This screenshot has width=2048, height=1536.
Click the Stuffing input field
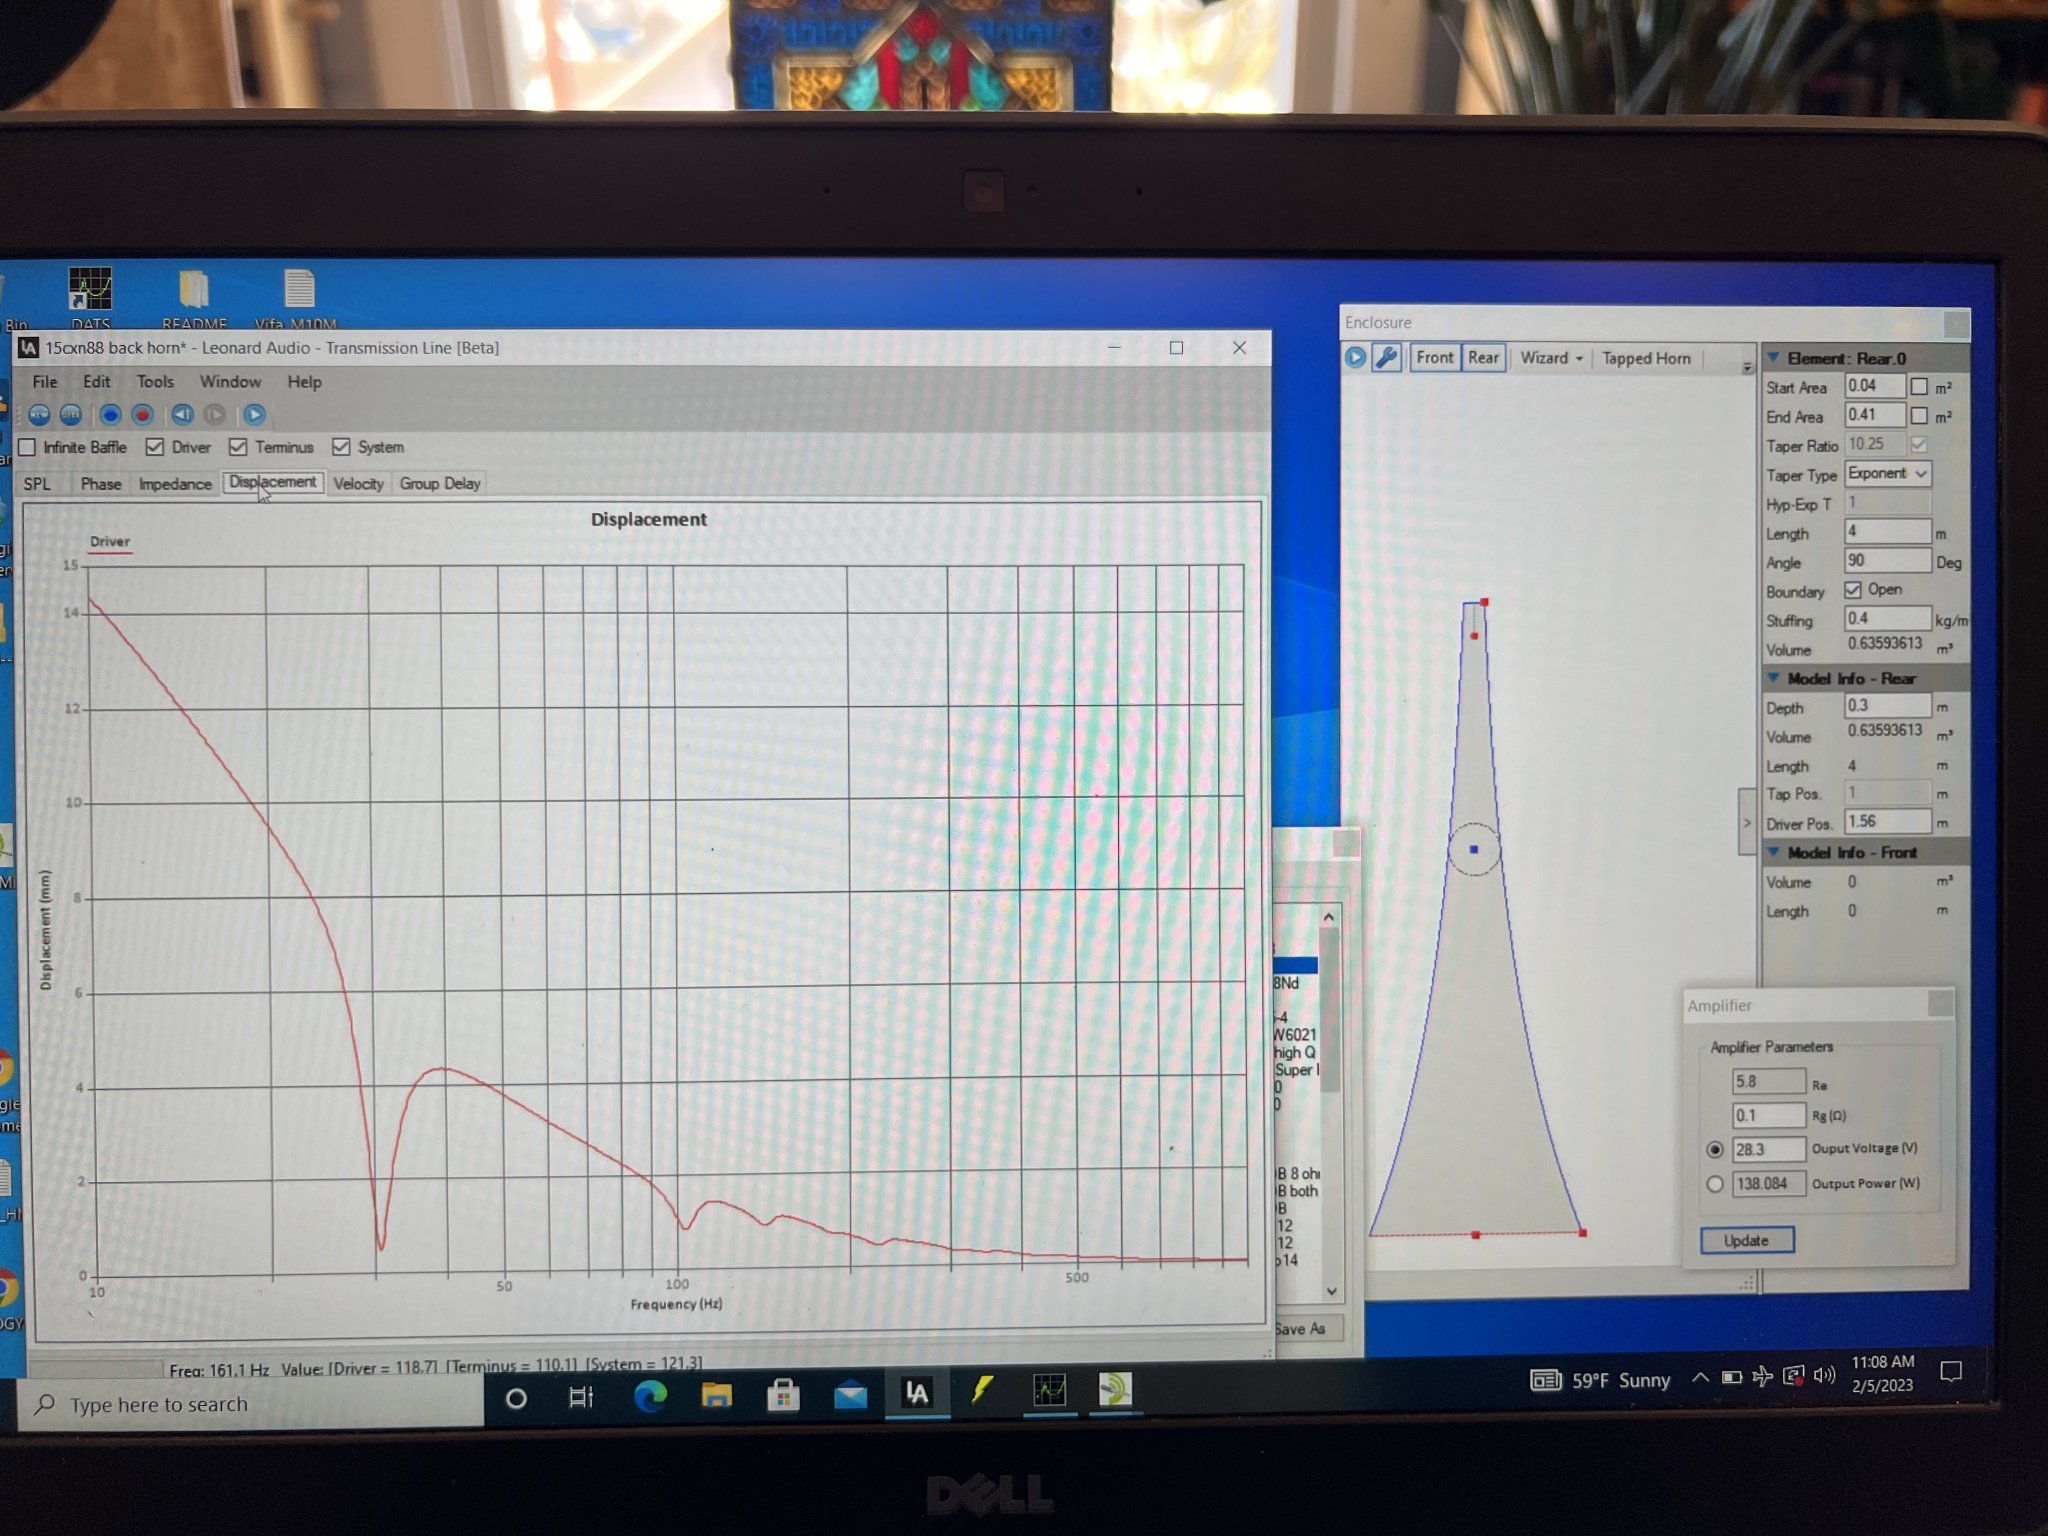(x=1887, y=618)
